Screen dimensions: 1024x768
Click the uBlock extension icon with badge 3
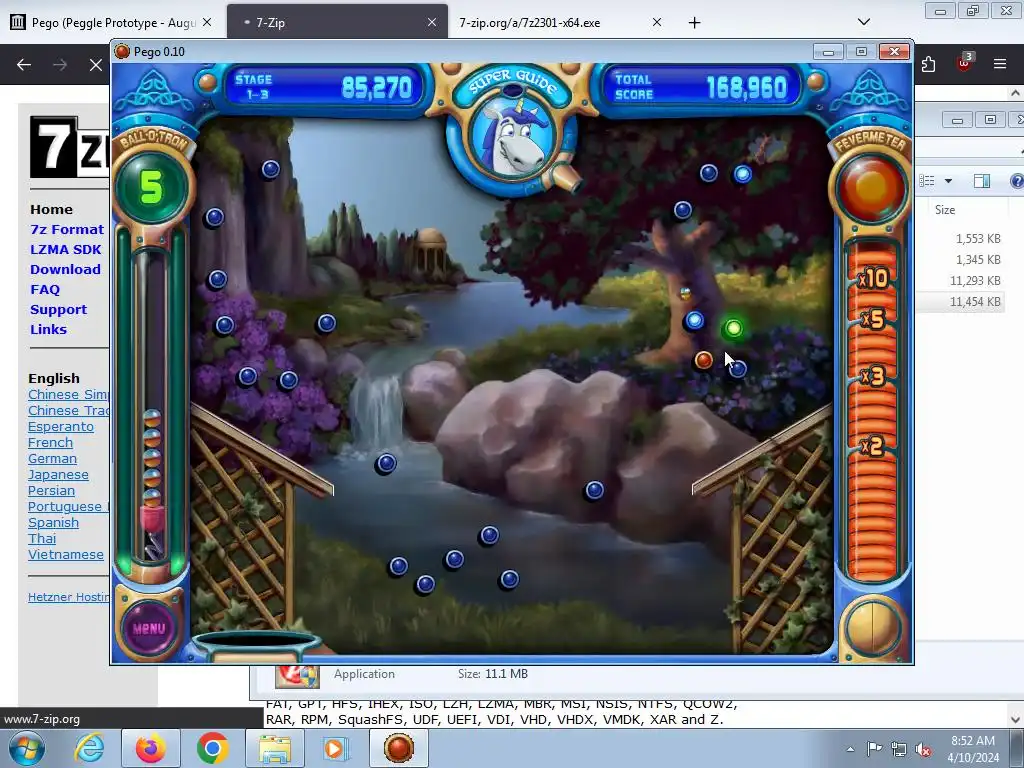(x=964, y=63)
